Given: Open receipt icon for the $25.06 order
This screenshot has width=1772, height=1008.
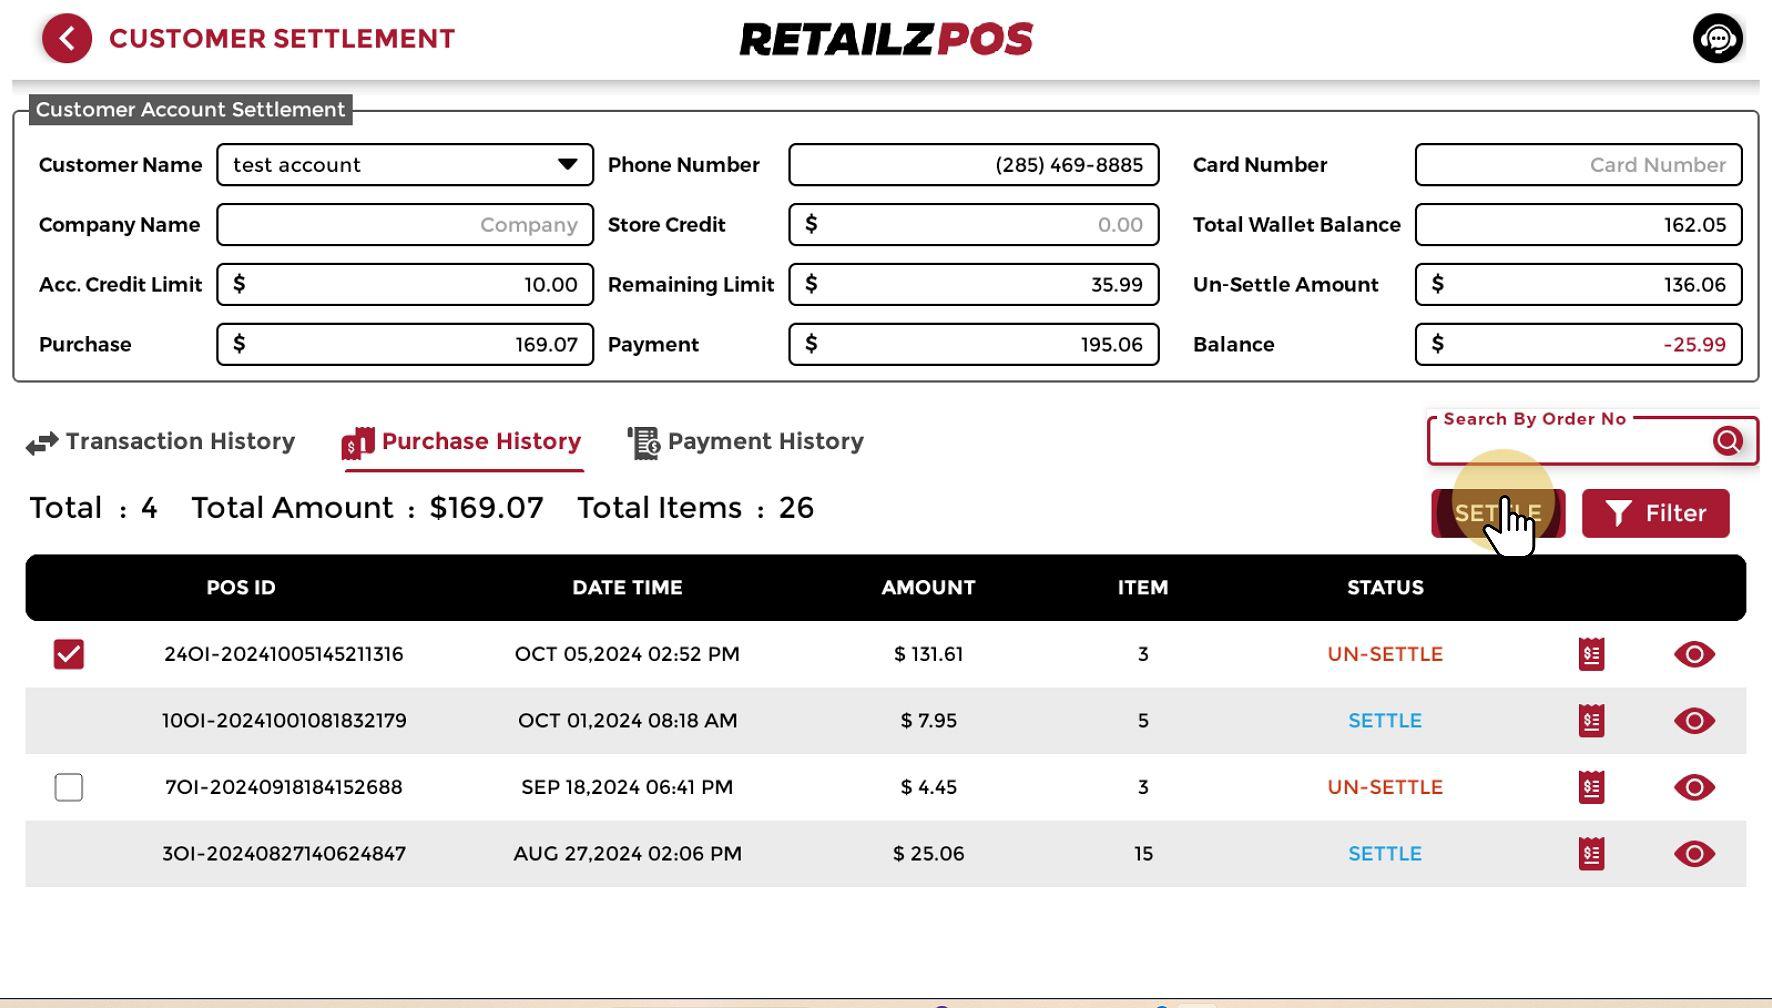Looking at the screenshot, I should point(1591,854).
